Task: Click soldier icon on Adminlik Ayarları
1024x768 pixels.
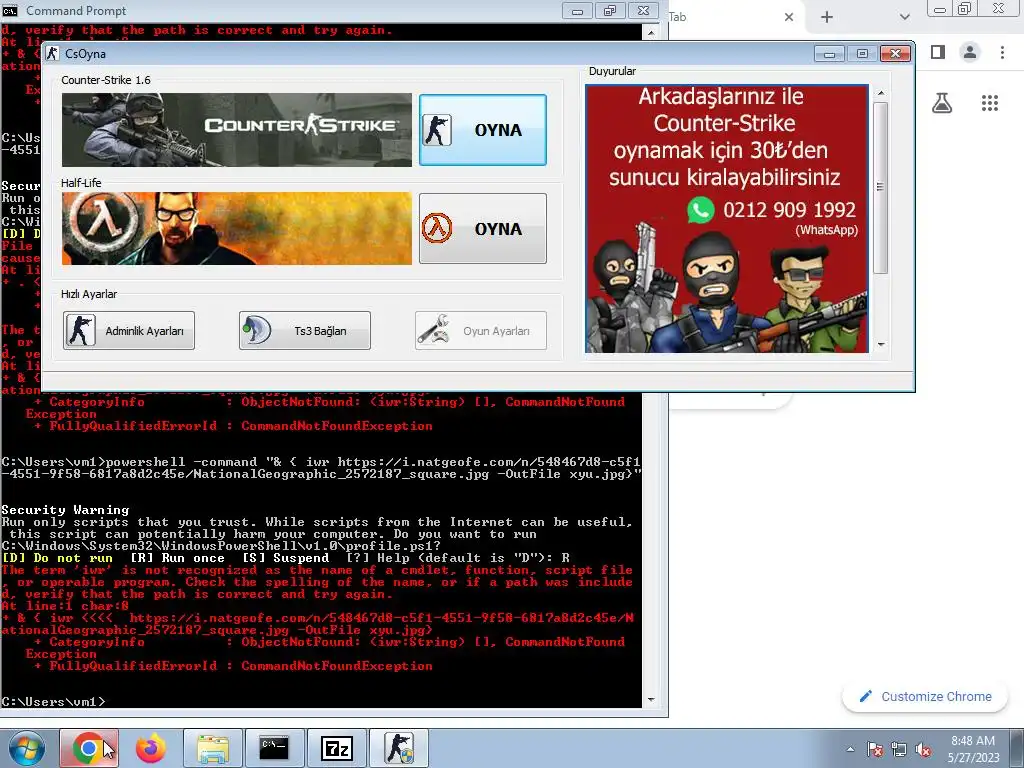Action: point(80,330)
